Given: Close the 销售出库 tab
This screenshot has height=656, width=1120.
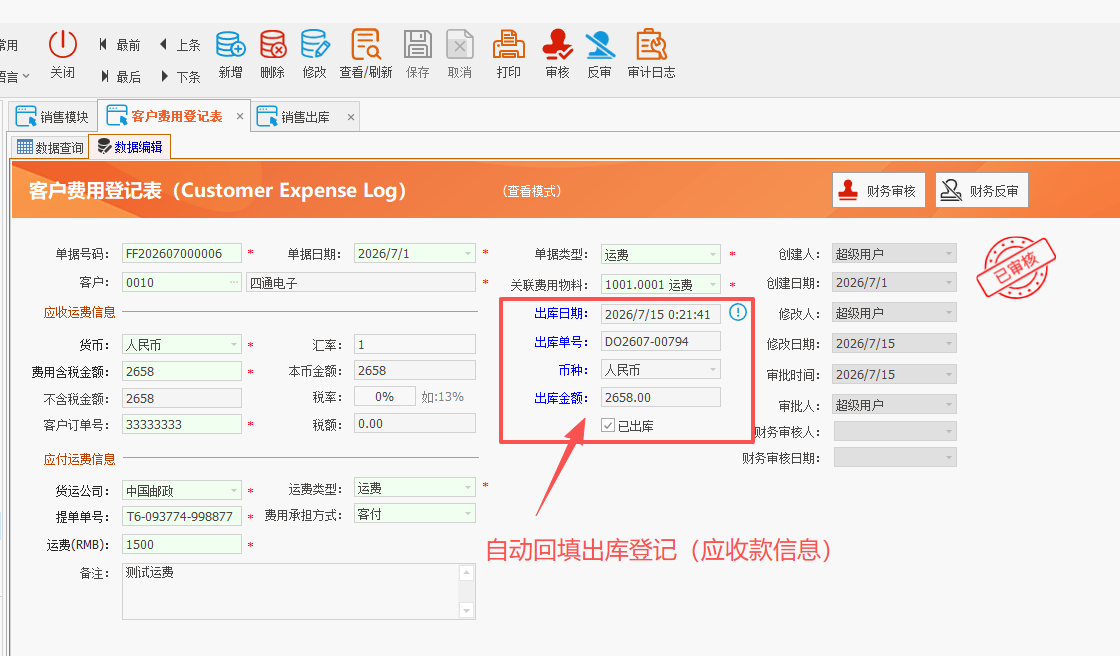Looking at the screenshot, I should (x=351, y=117).
